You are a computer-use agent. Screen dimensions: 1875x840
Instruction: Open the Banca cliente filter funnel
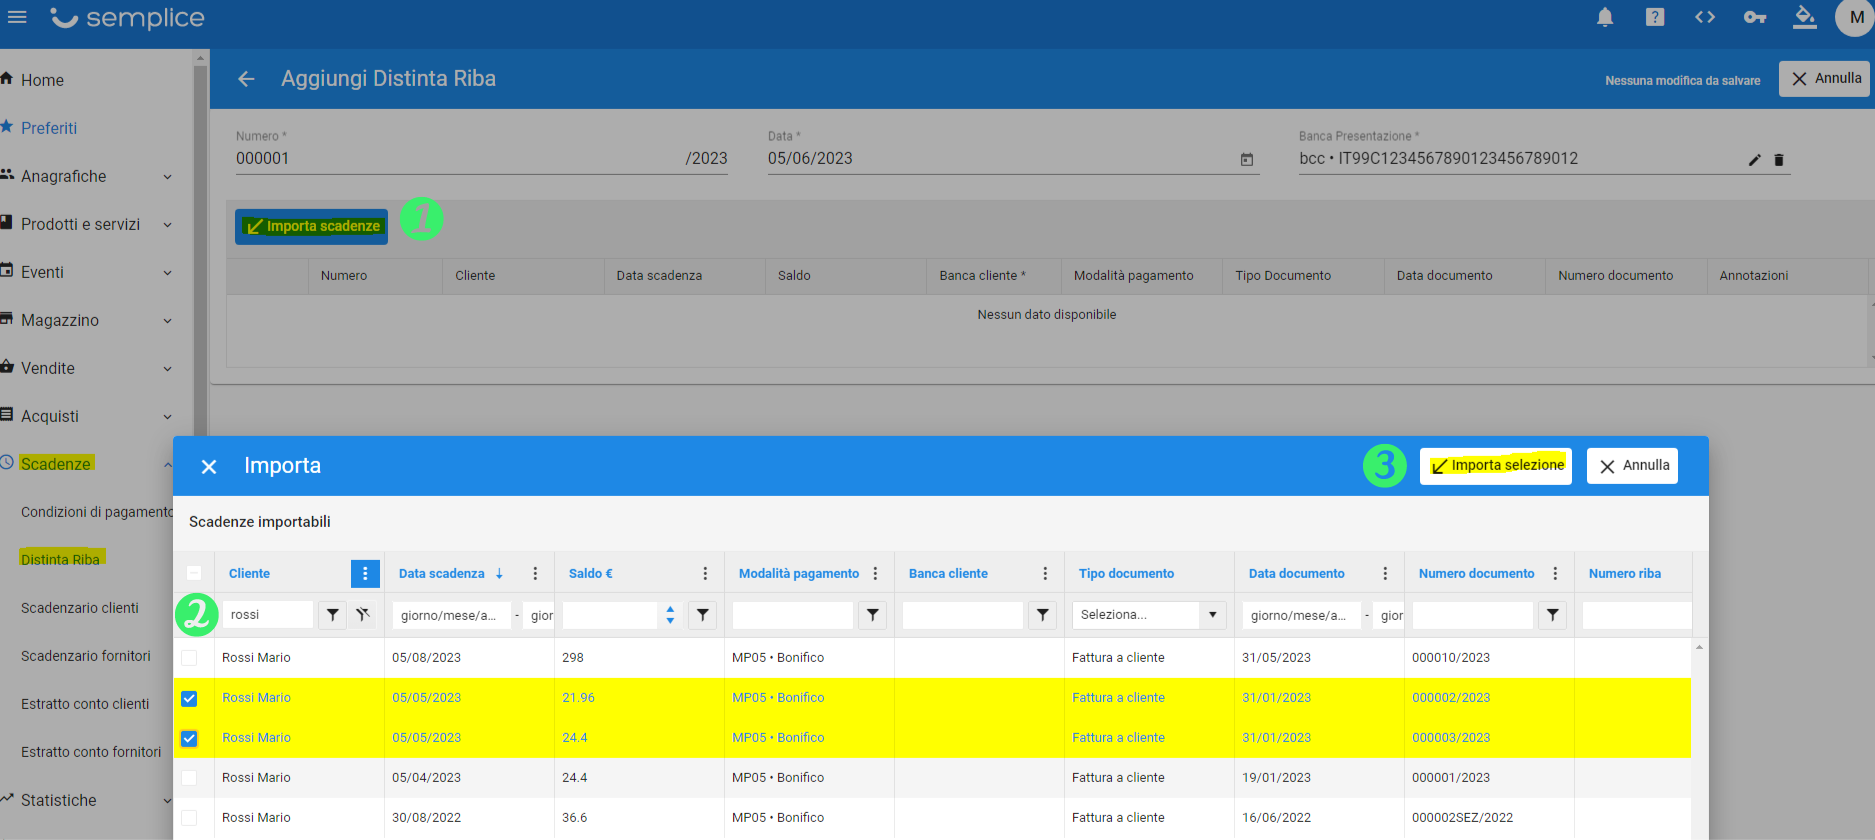coord(1043,615)
